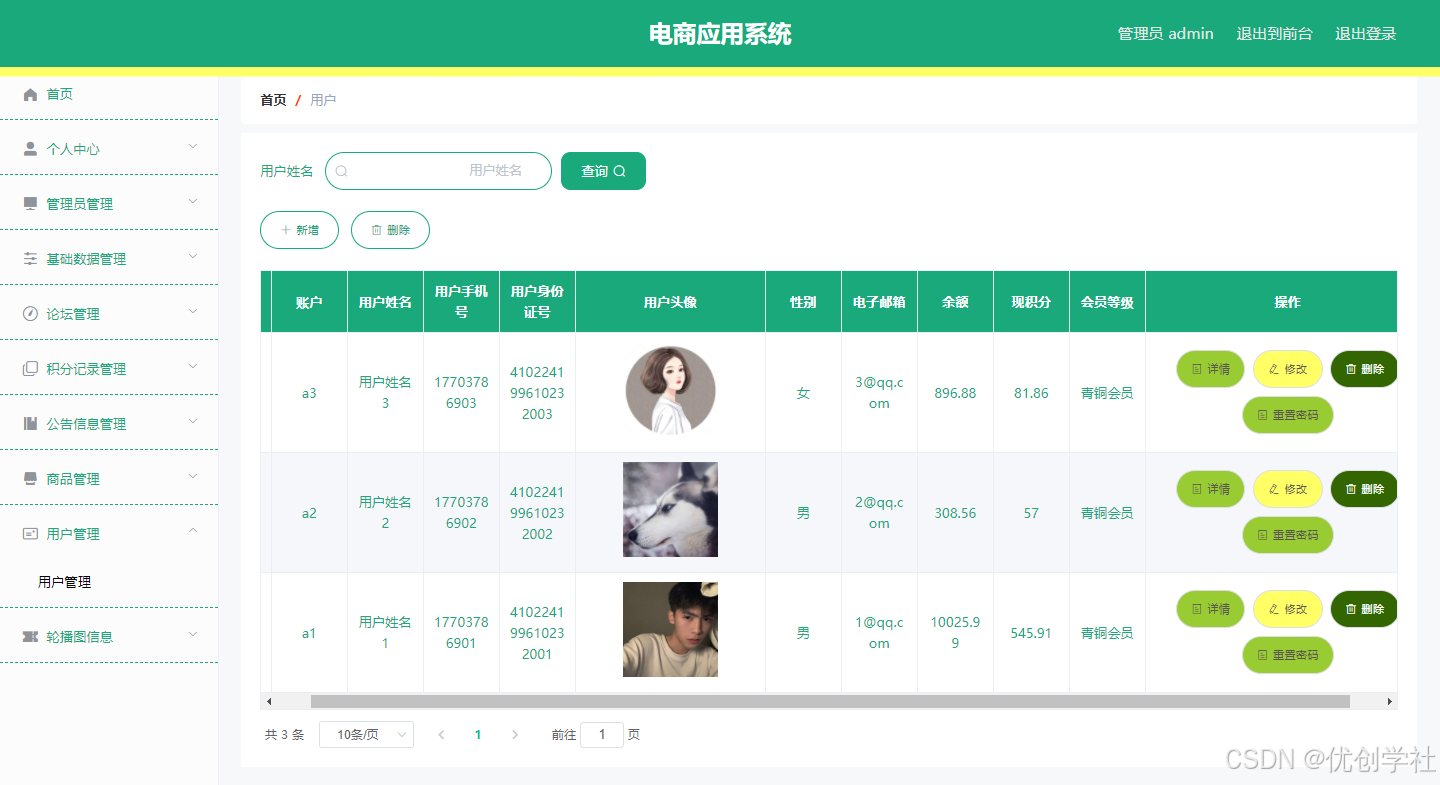This screenshot has height=785, width=1440.
Task: Go to the previous page arrow
Action: pos(441,735)
